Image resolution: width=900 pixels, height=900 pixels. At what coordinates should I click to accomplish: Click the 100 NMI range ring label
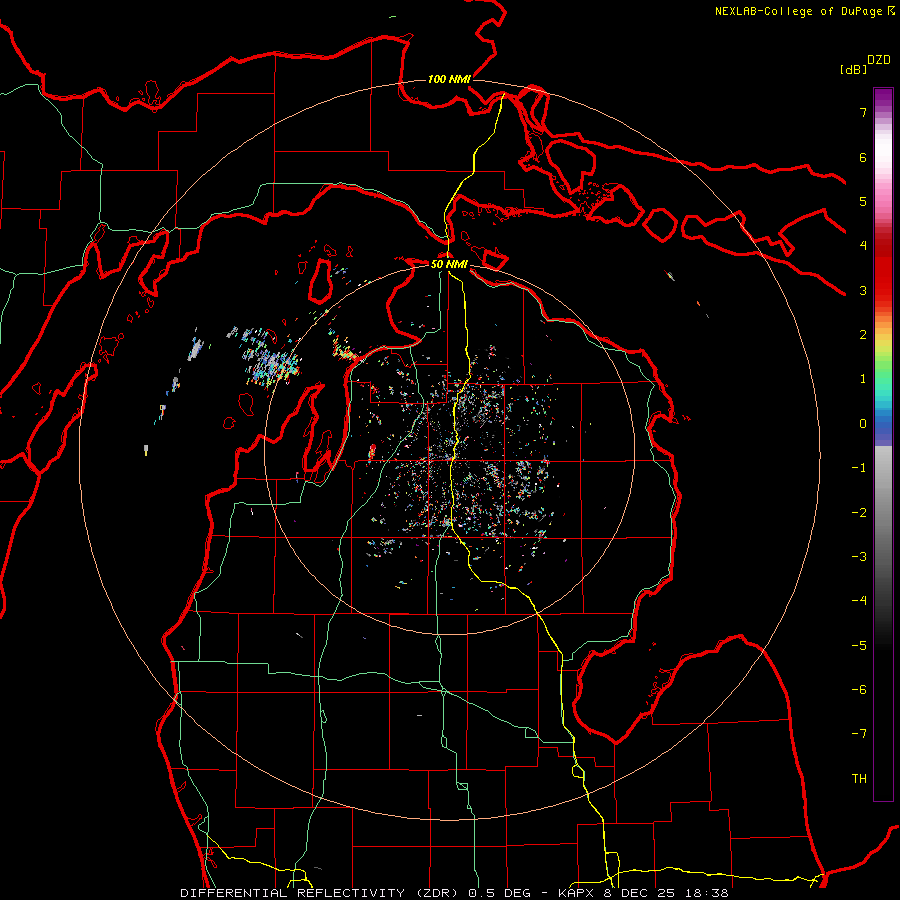coord(449,79)
